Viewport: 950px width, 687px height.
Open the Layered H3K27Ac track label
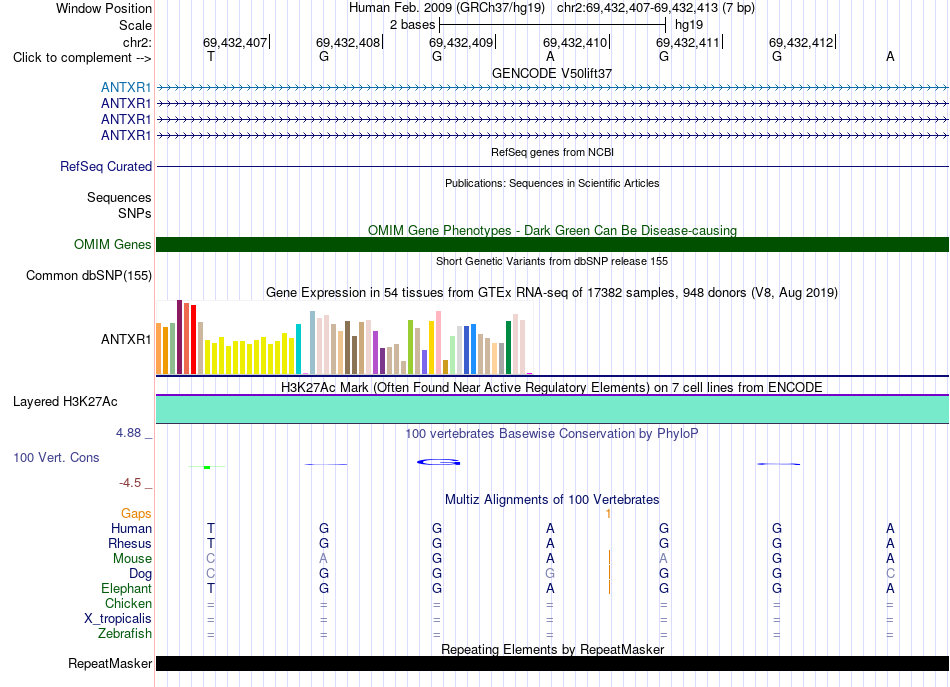point(65,402)
